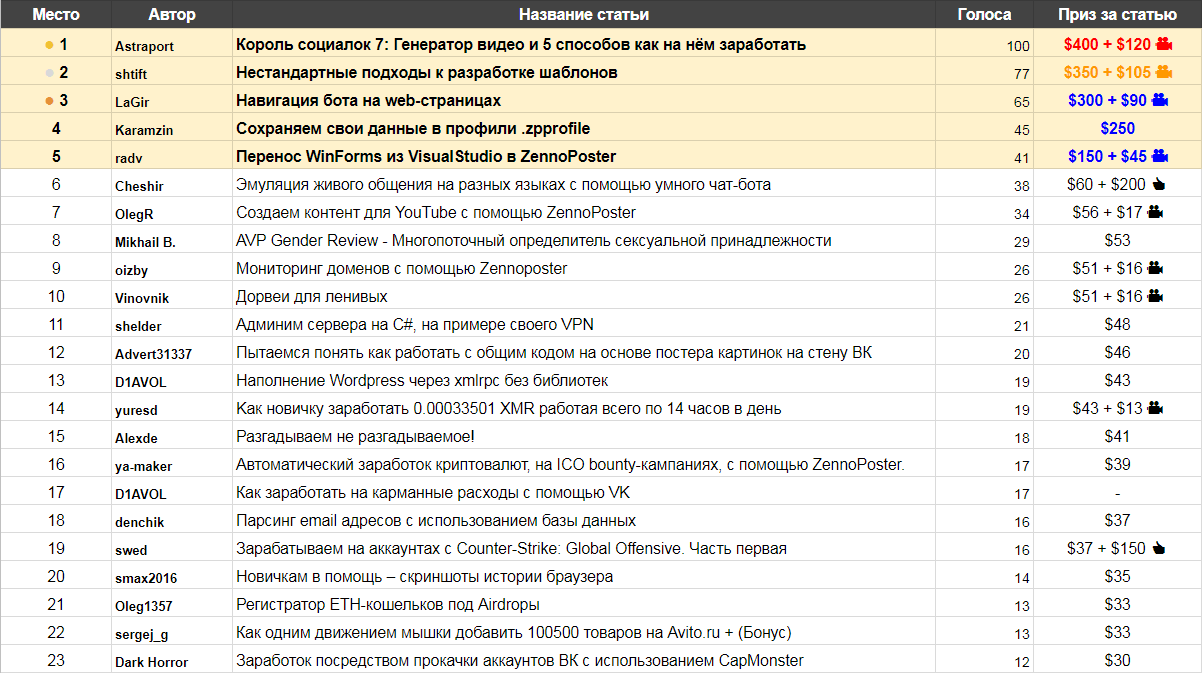Click the $30 prize for Dark Horror
Viewport: 1202px width, 673px height.
coord(1117,661)
